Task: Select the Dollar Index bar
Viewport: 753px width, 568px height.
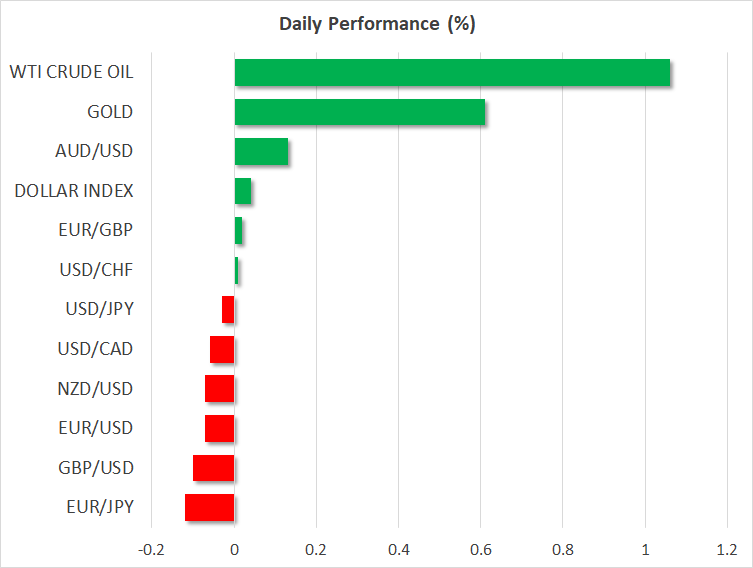Action: coord(243,191)
